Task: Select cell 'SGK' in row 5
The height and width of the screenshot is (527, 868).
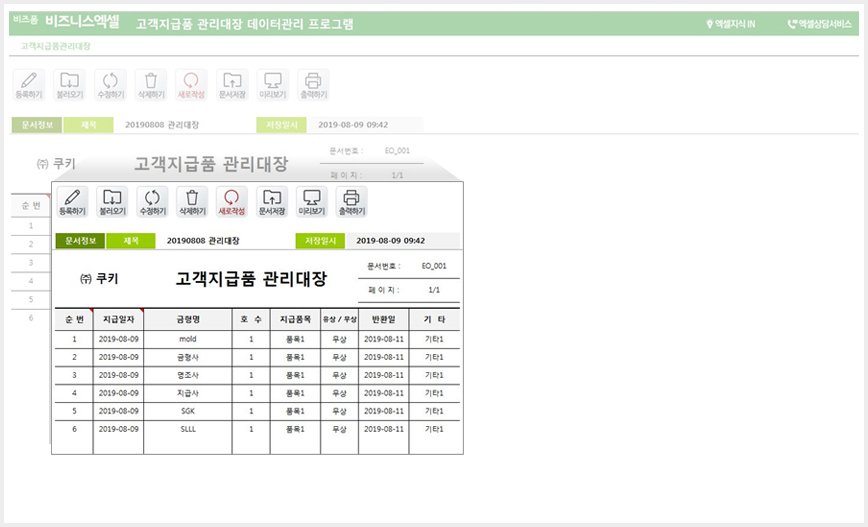Action: click(188, 411)
